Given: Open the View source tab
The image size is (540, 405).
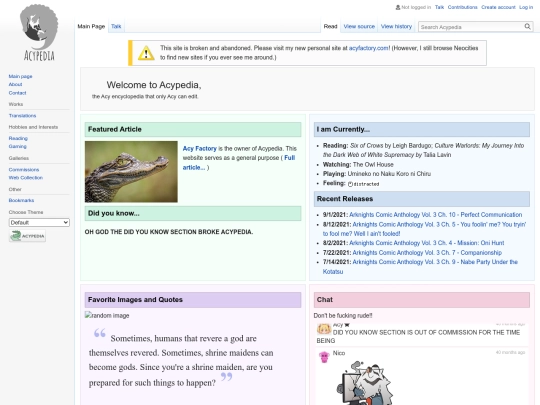Looking at the screenshot, I should coord(359,27).
